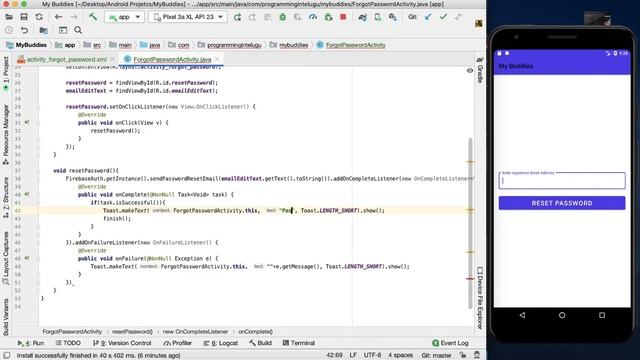Navigate back with the left arrow

pos(58,17)
